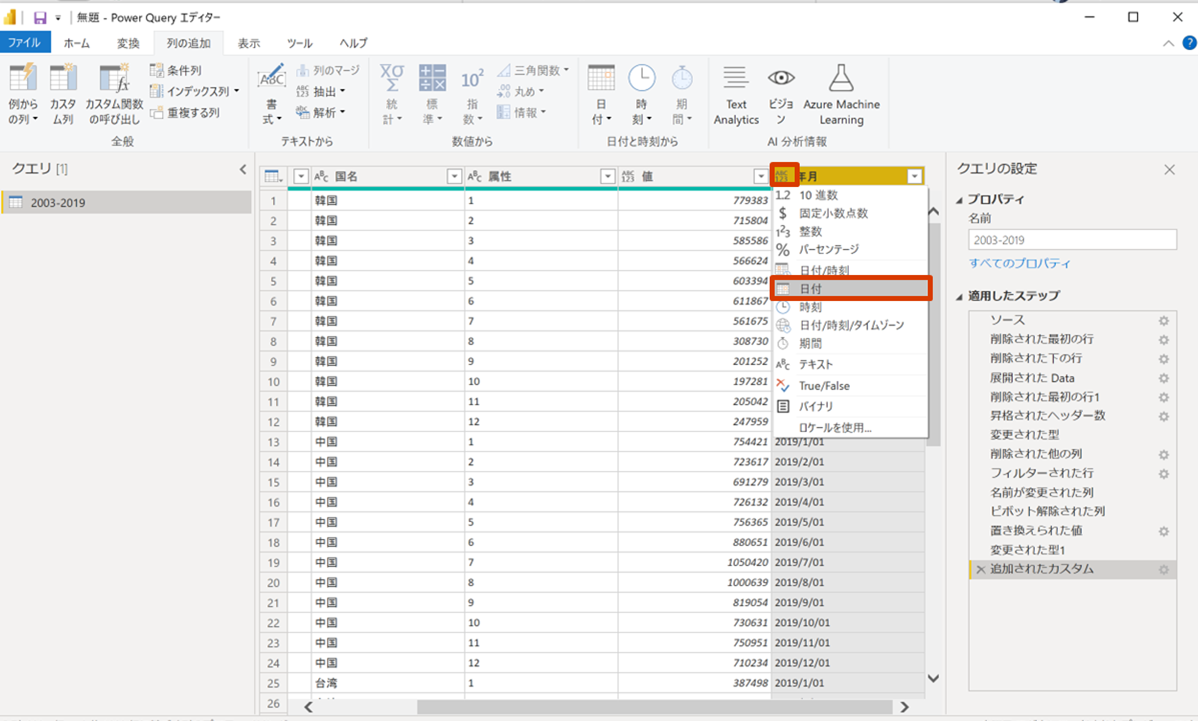Close the Query Settings pane
Screen dimensions: 1198x721
point(1169,170)
